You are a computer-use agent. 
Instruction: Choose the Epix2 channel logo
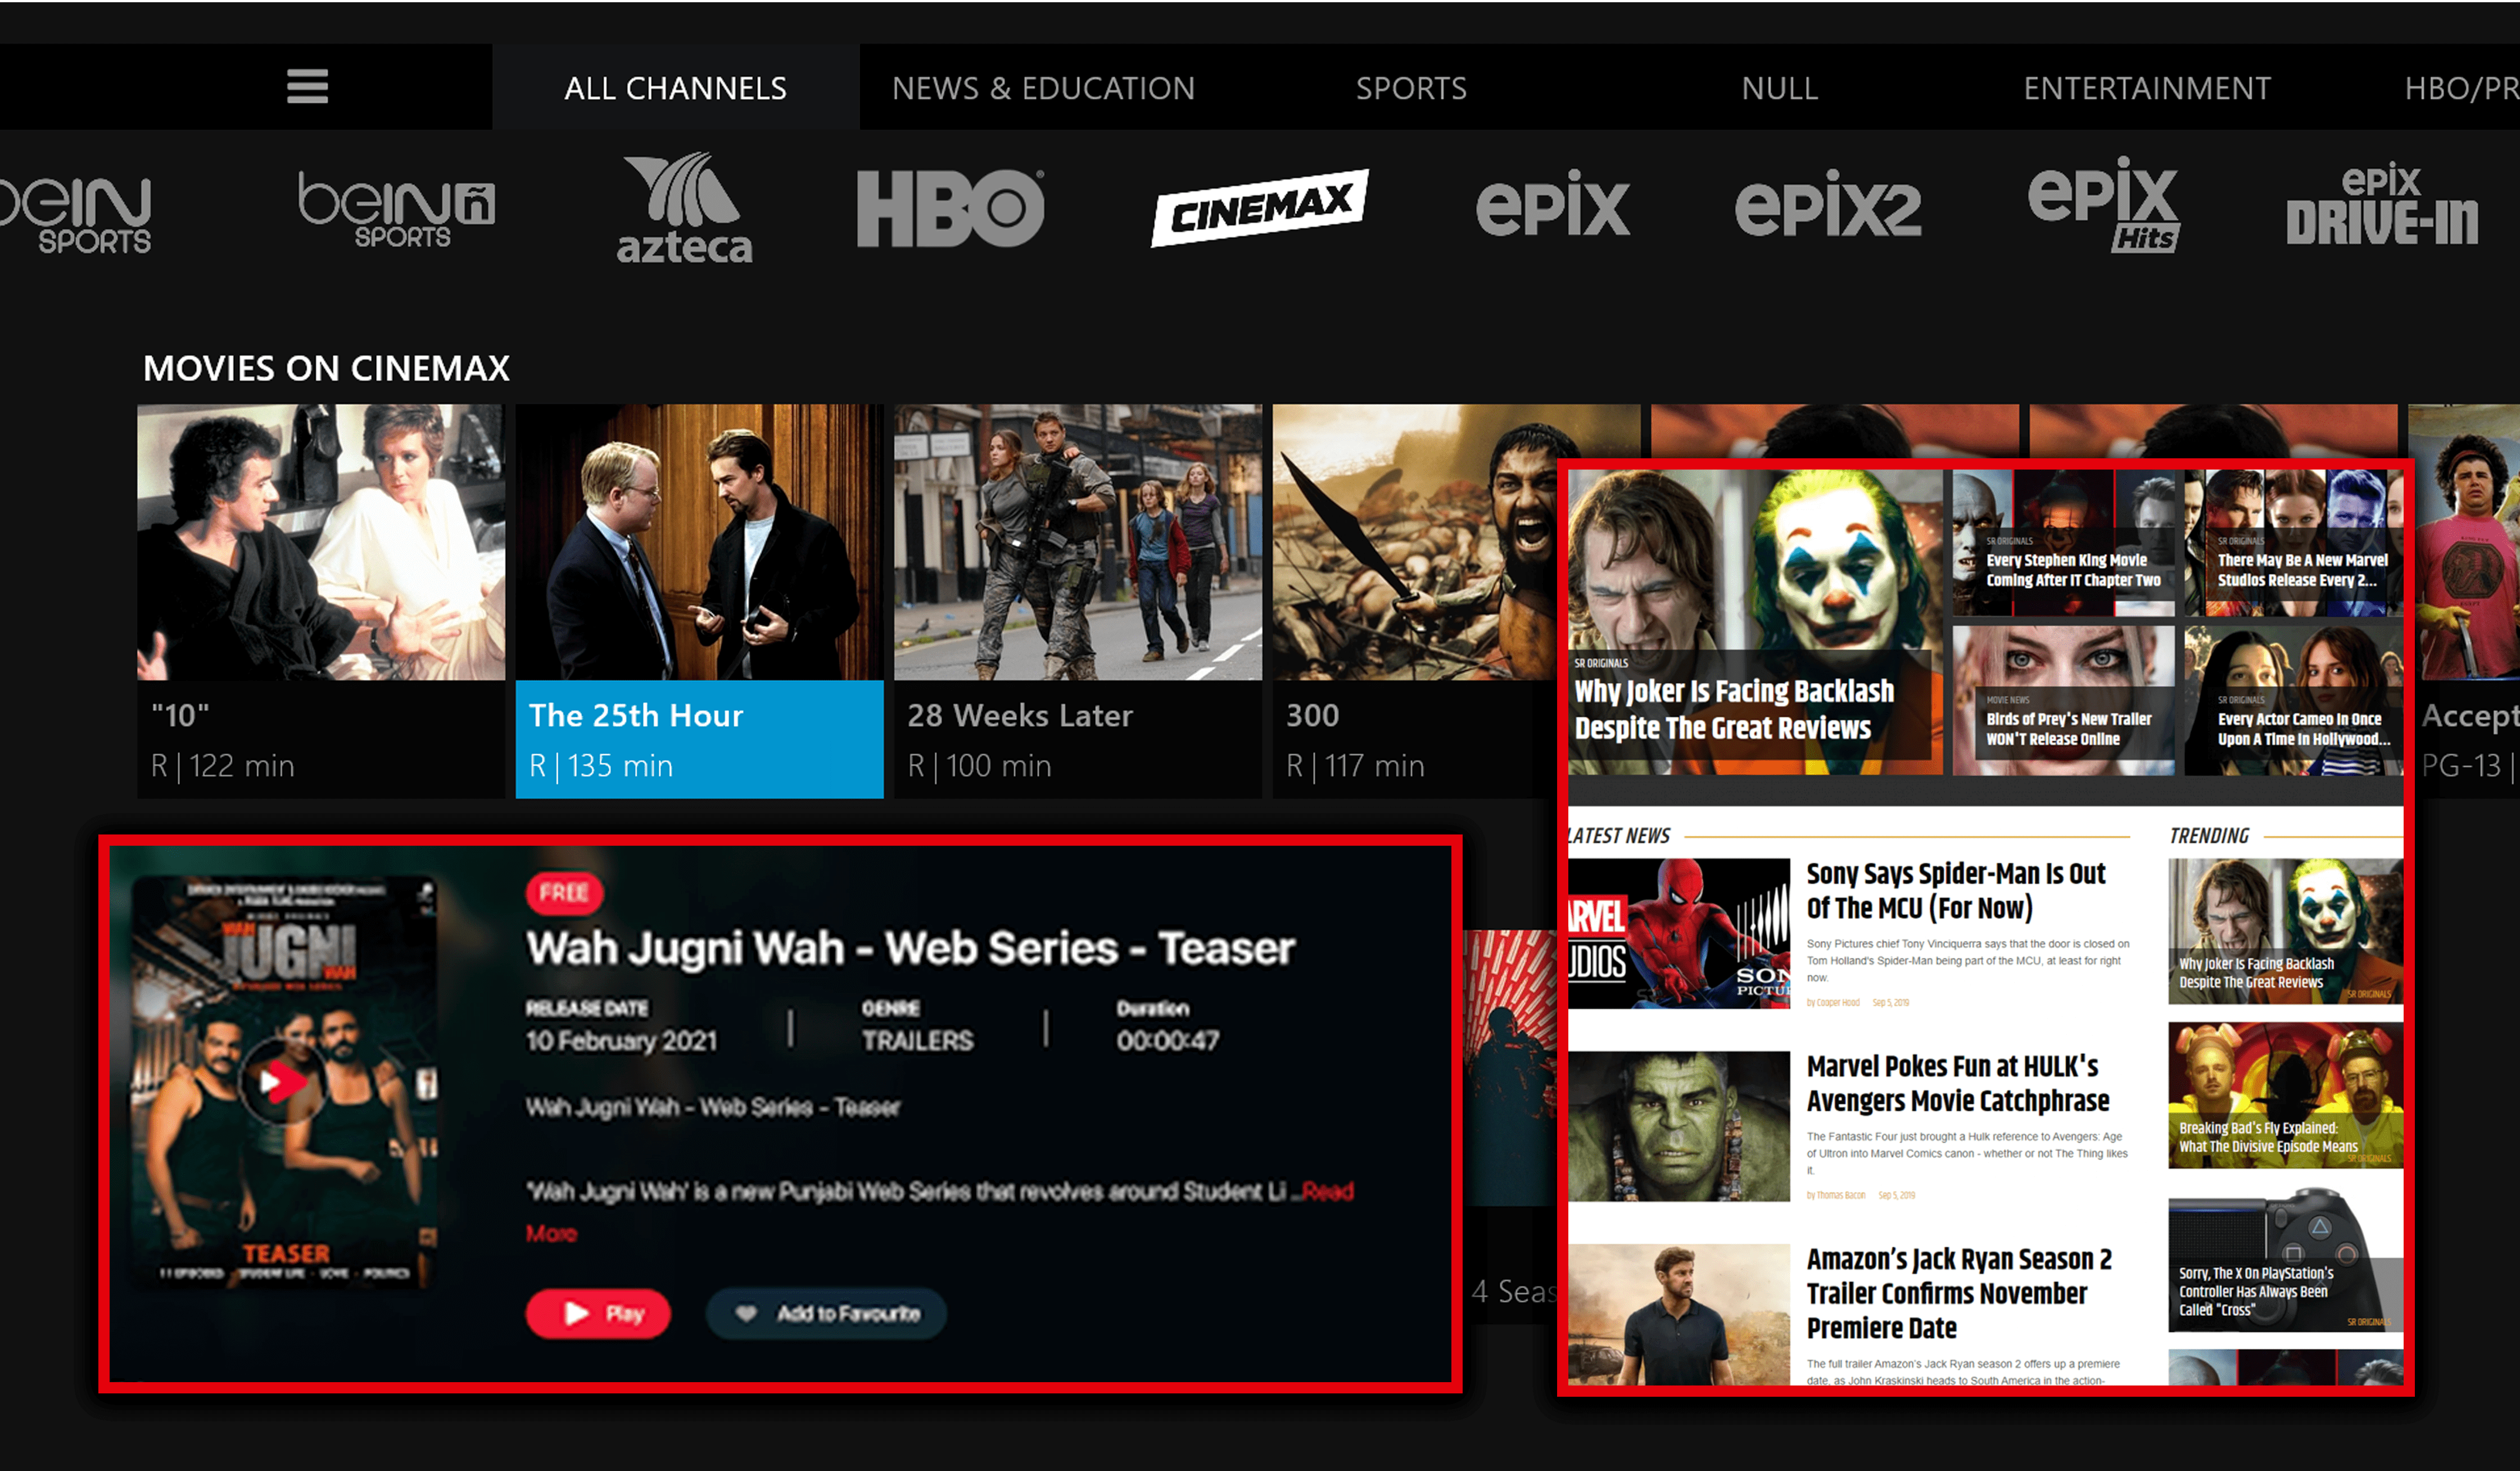[1828, 204]
